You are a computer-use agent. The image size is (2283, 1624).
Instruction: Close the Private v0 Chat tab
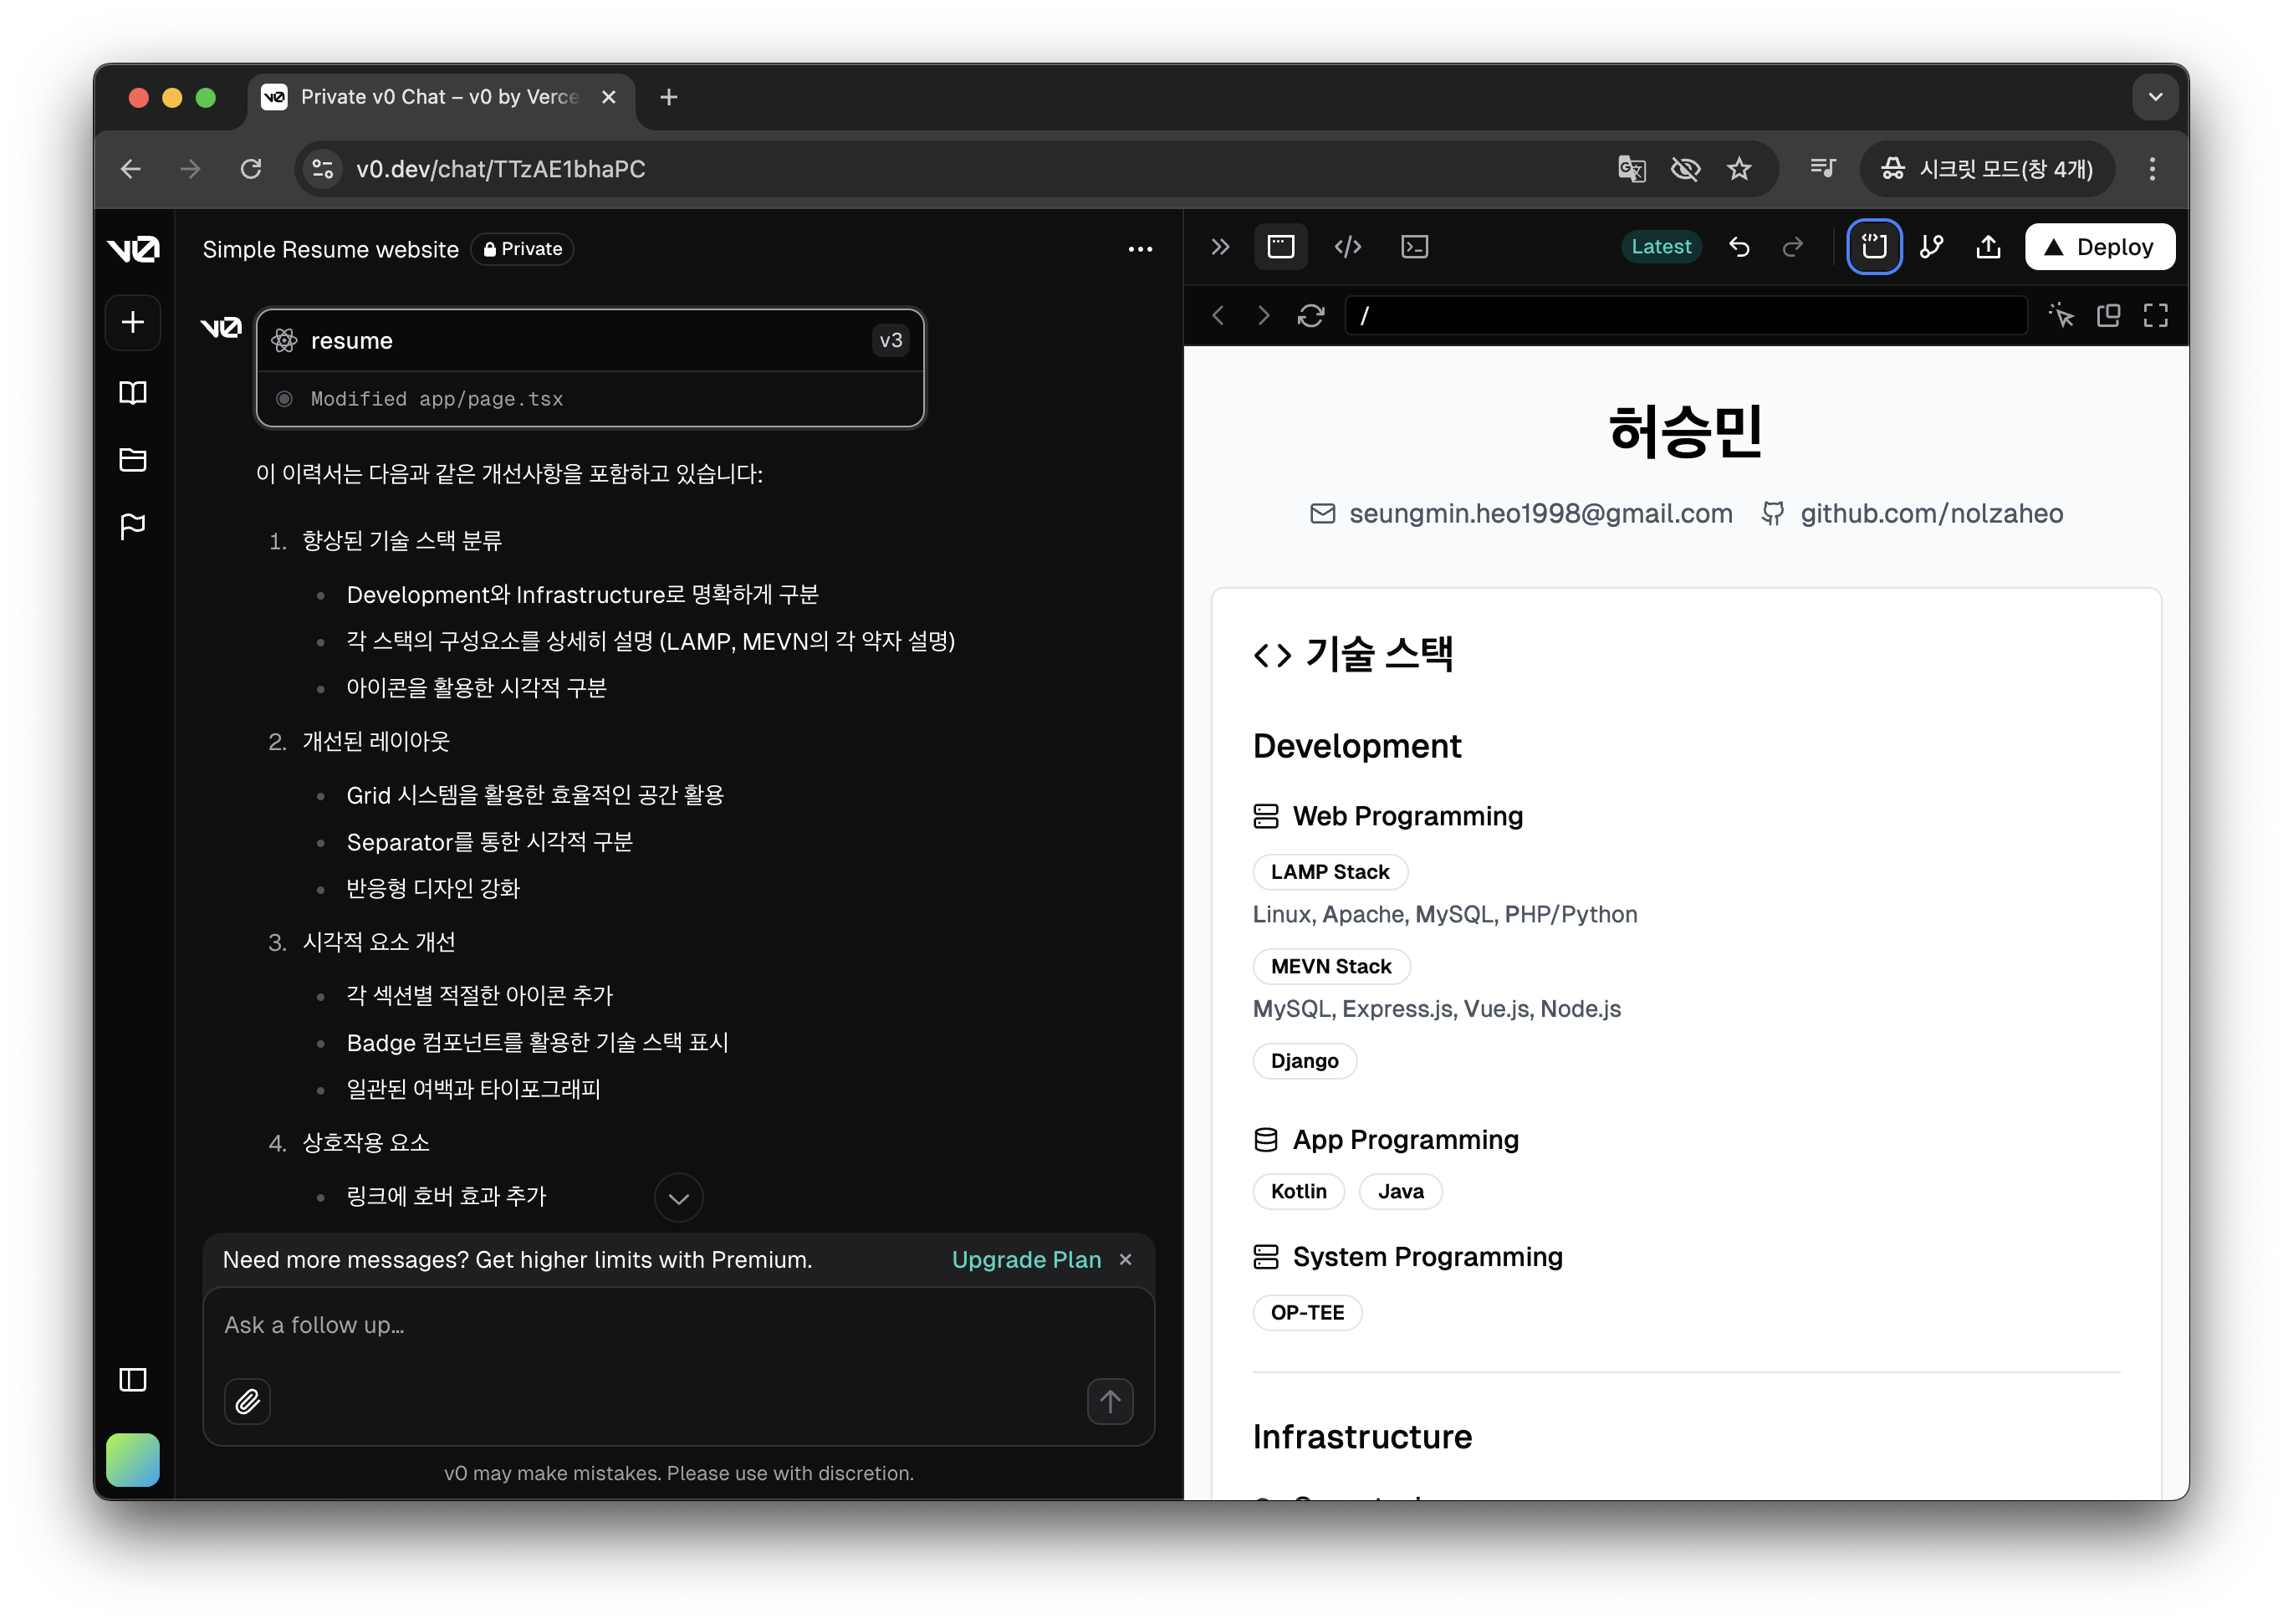608,97
